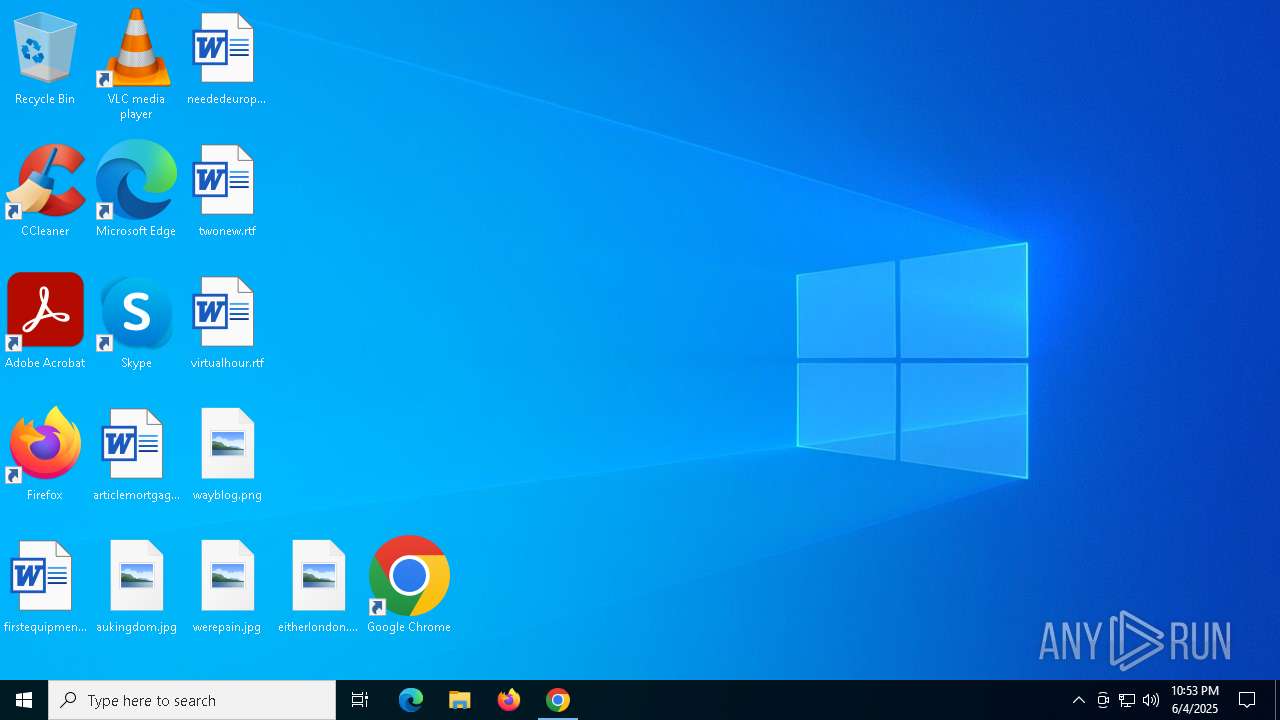Viewport: 1280px width, 720px height.
Task: Show hidden system tray icons
Action: click(x=1079, y=700)
